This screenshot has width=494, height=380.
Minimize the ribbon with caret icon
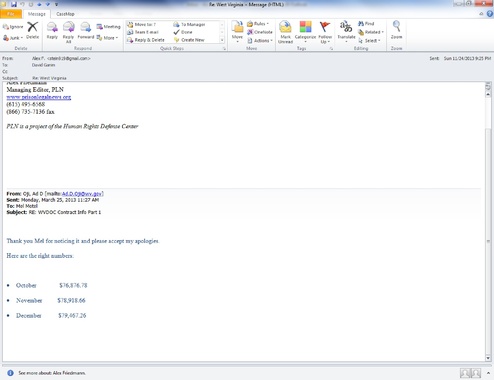click(x=481, y=14)
